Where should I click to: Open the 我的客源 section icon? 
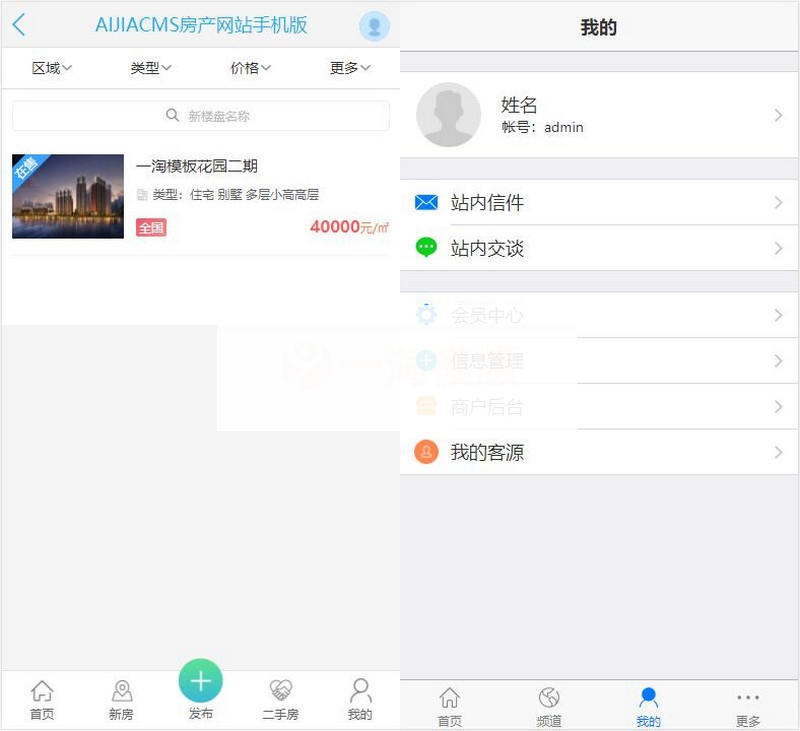428,451
